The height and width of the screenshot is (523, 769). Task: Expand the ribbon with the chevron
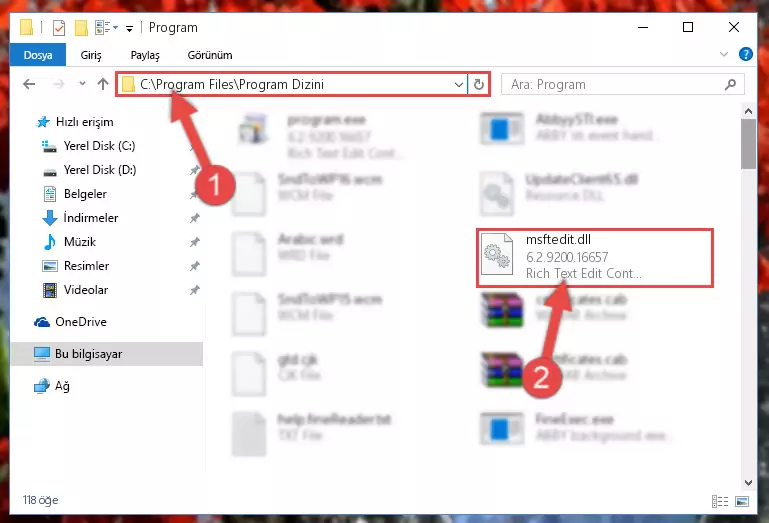[724, 54]
